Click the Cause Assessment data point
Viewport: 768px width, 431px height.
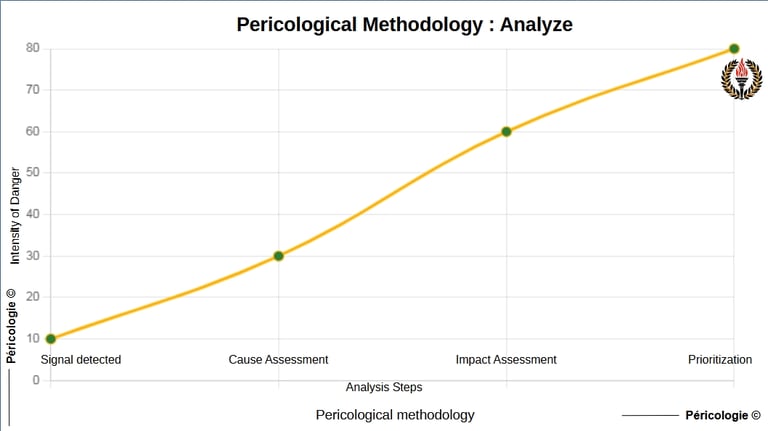[278, 256]
